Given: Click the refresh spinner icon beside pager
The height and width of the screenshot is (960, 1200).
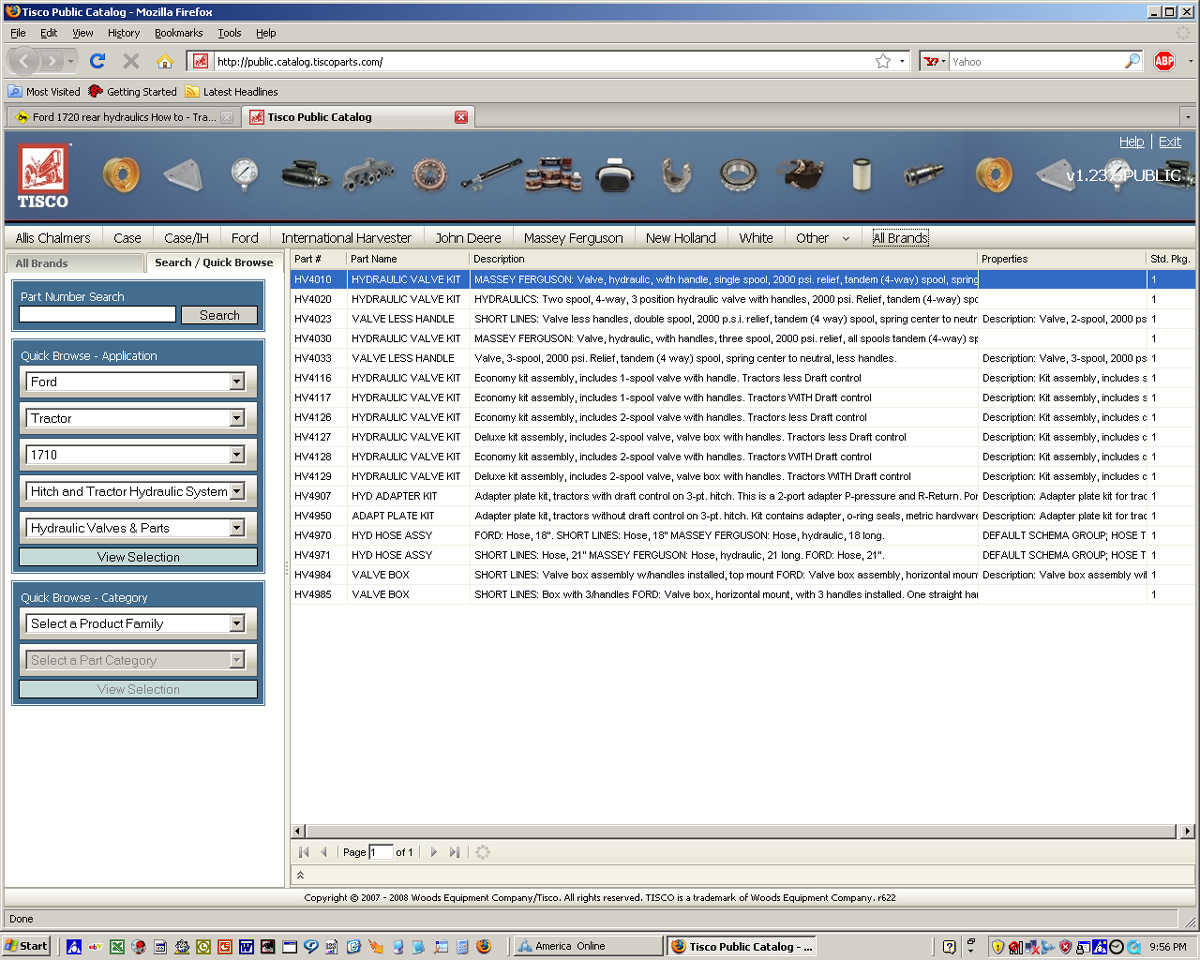Looking at the screenshot, I should (x=482, y=852).
